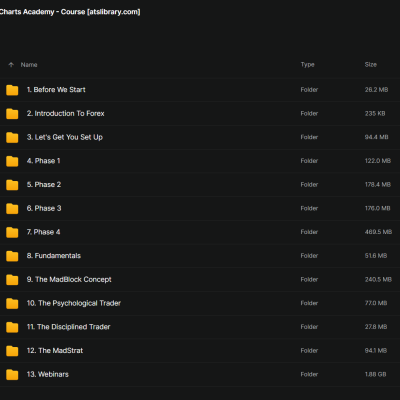
Task: Open the '5. Phase 2' folder name
Action: (44, 184)
